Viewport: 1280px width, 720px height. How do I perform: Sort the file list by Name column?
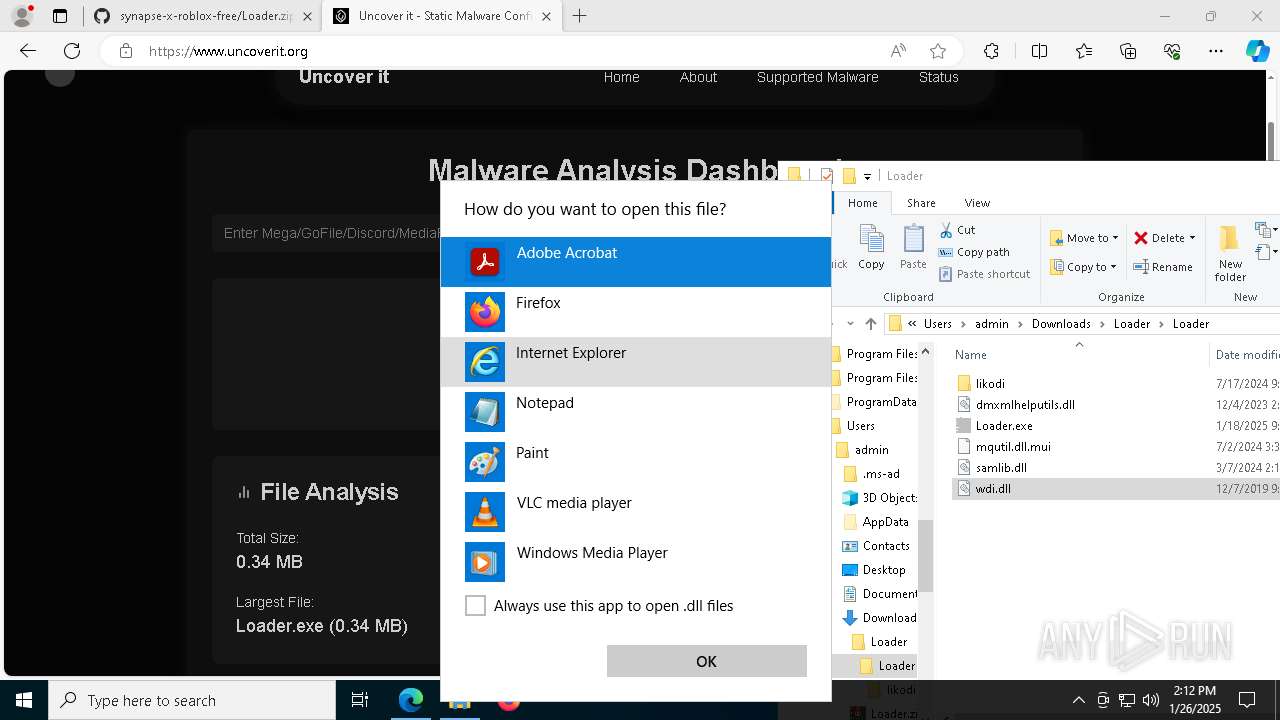coord(971,355)
